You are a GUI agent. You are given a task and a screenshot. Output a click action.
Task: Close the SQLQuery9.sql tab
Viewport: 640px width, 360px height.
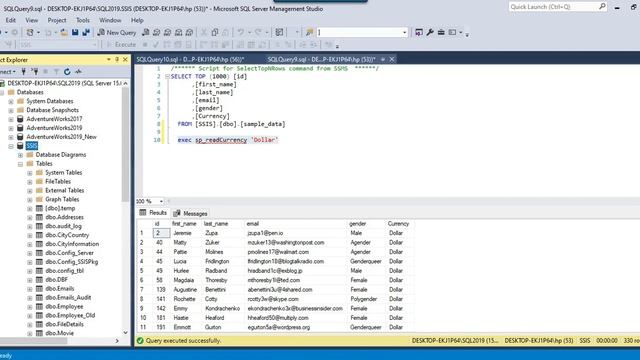[392, 59]
